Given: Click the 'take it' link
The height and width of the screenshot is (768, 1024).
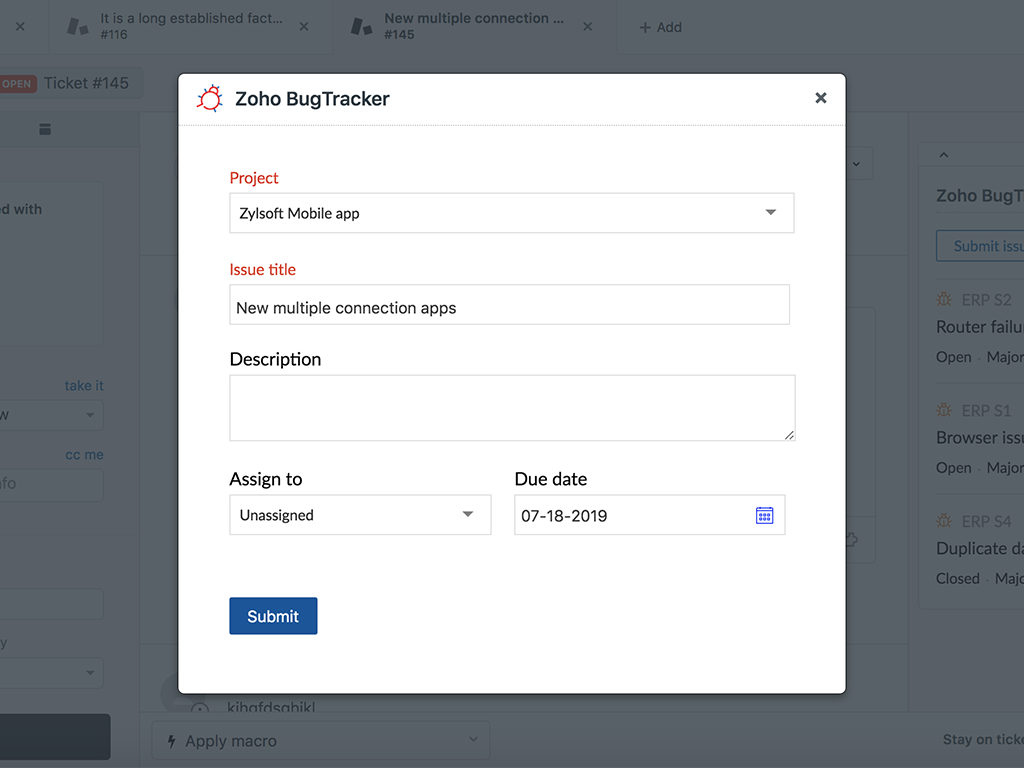Looking at the screenshot, I should click(84, 386).
